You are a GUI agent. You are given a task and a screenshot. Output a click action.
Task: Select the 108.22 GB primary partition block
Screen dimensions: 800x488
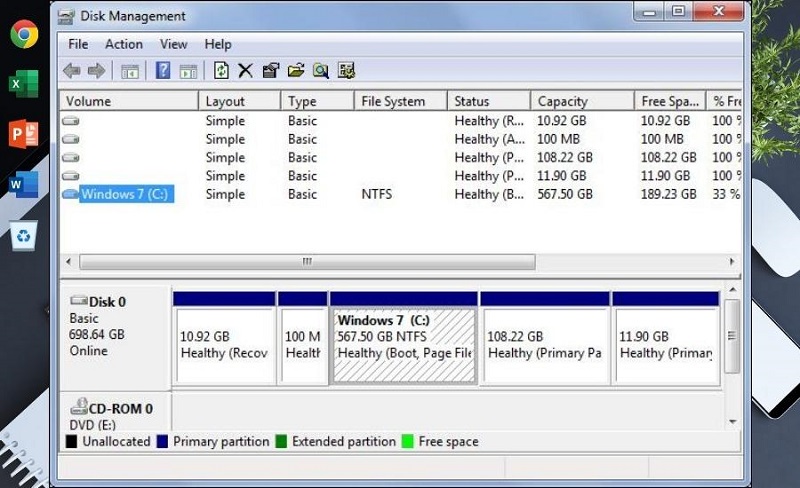coord(543,345)
